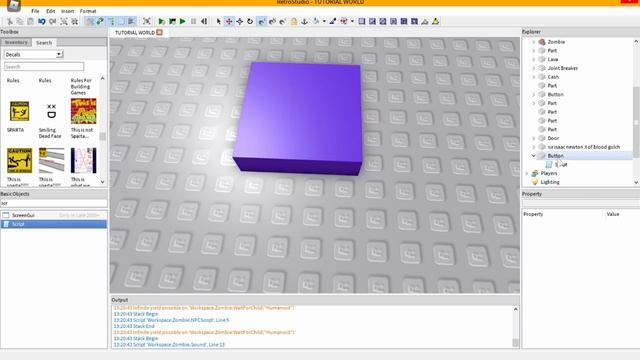Select the Script child under Button
Image resolution: width=640 pixels, height=360 pixels.
(561, 164)
